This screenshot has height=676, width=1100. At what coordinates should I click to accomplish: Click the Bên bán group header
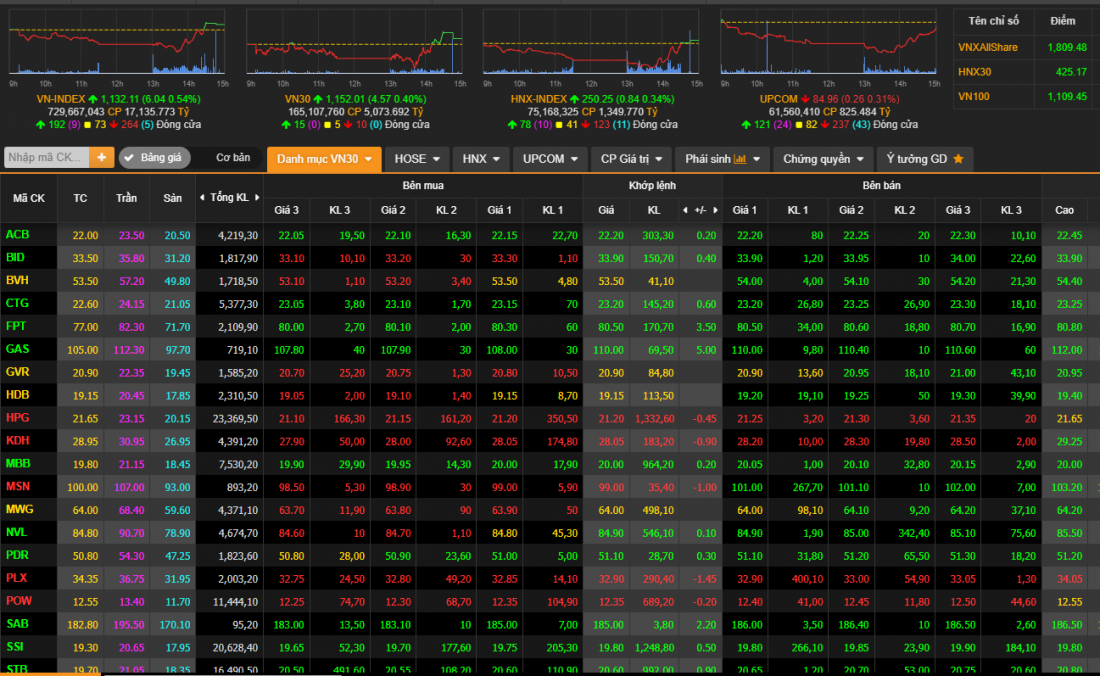tap(882, 186)
